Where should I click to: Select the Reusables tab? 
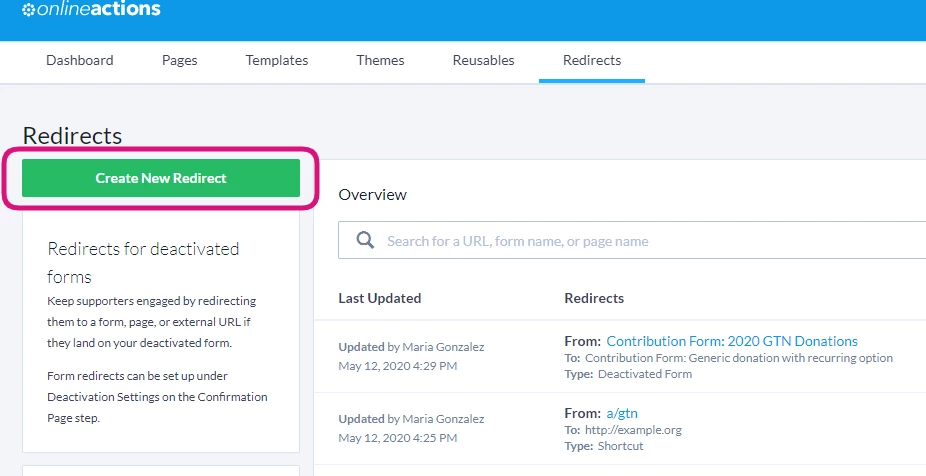click(484, 60)
